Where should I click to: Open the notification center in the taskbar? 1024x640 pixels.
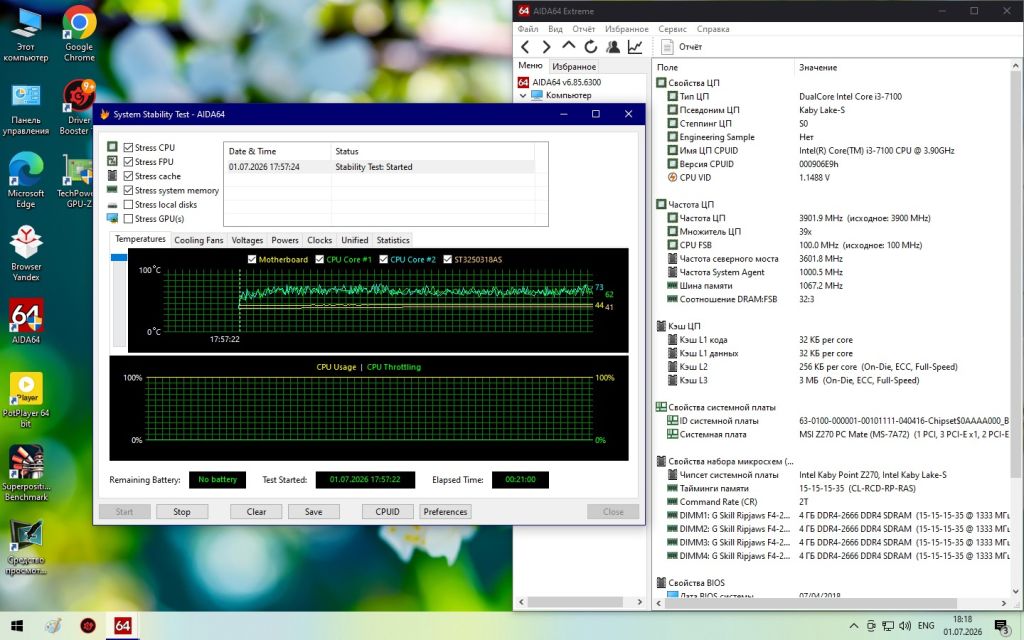click(1002, 626)
